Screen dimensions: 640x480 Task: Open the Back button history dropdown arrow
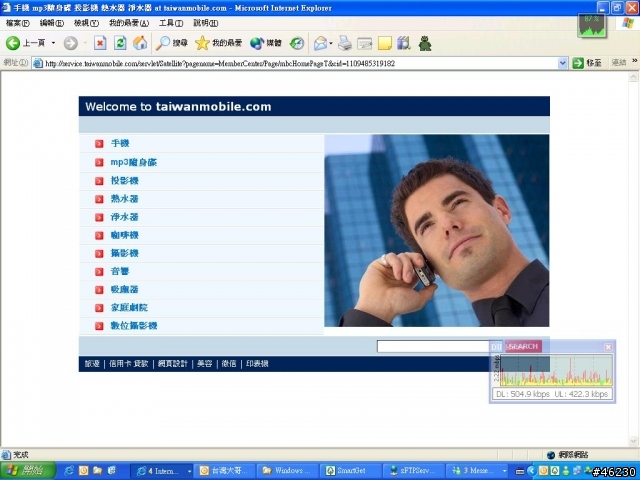pos(53,43)
